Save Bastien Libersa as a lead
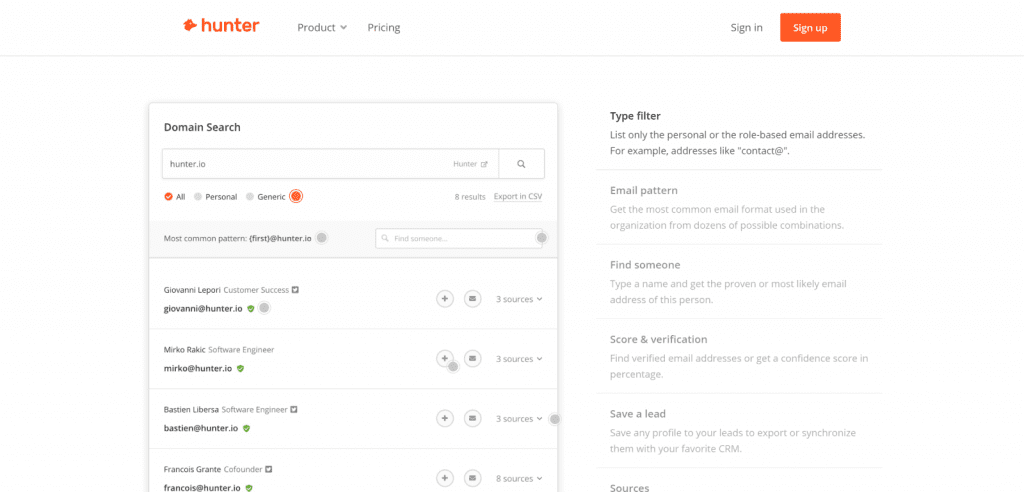Screen dimensions: 1024x492 [445, 418]
